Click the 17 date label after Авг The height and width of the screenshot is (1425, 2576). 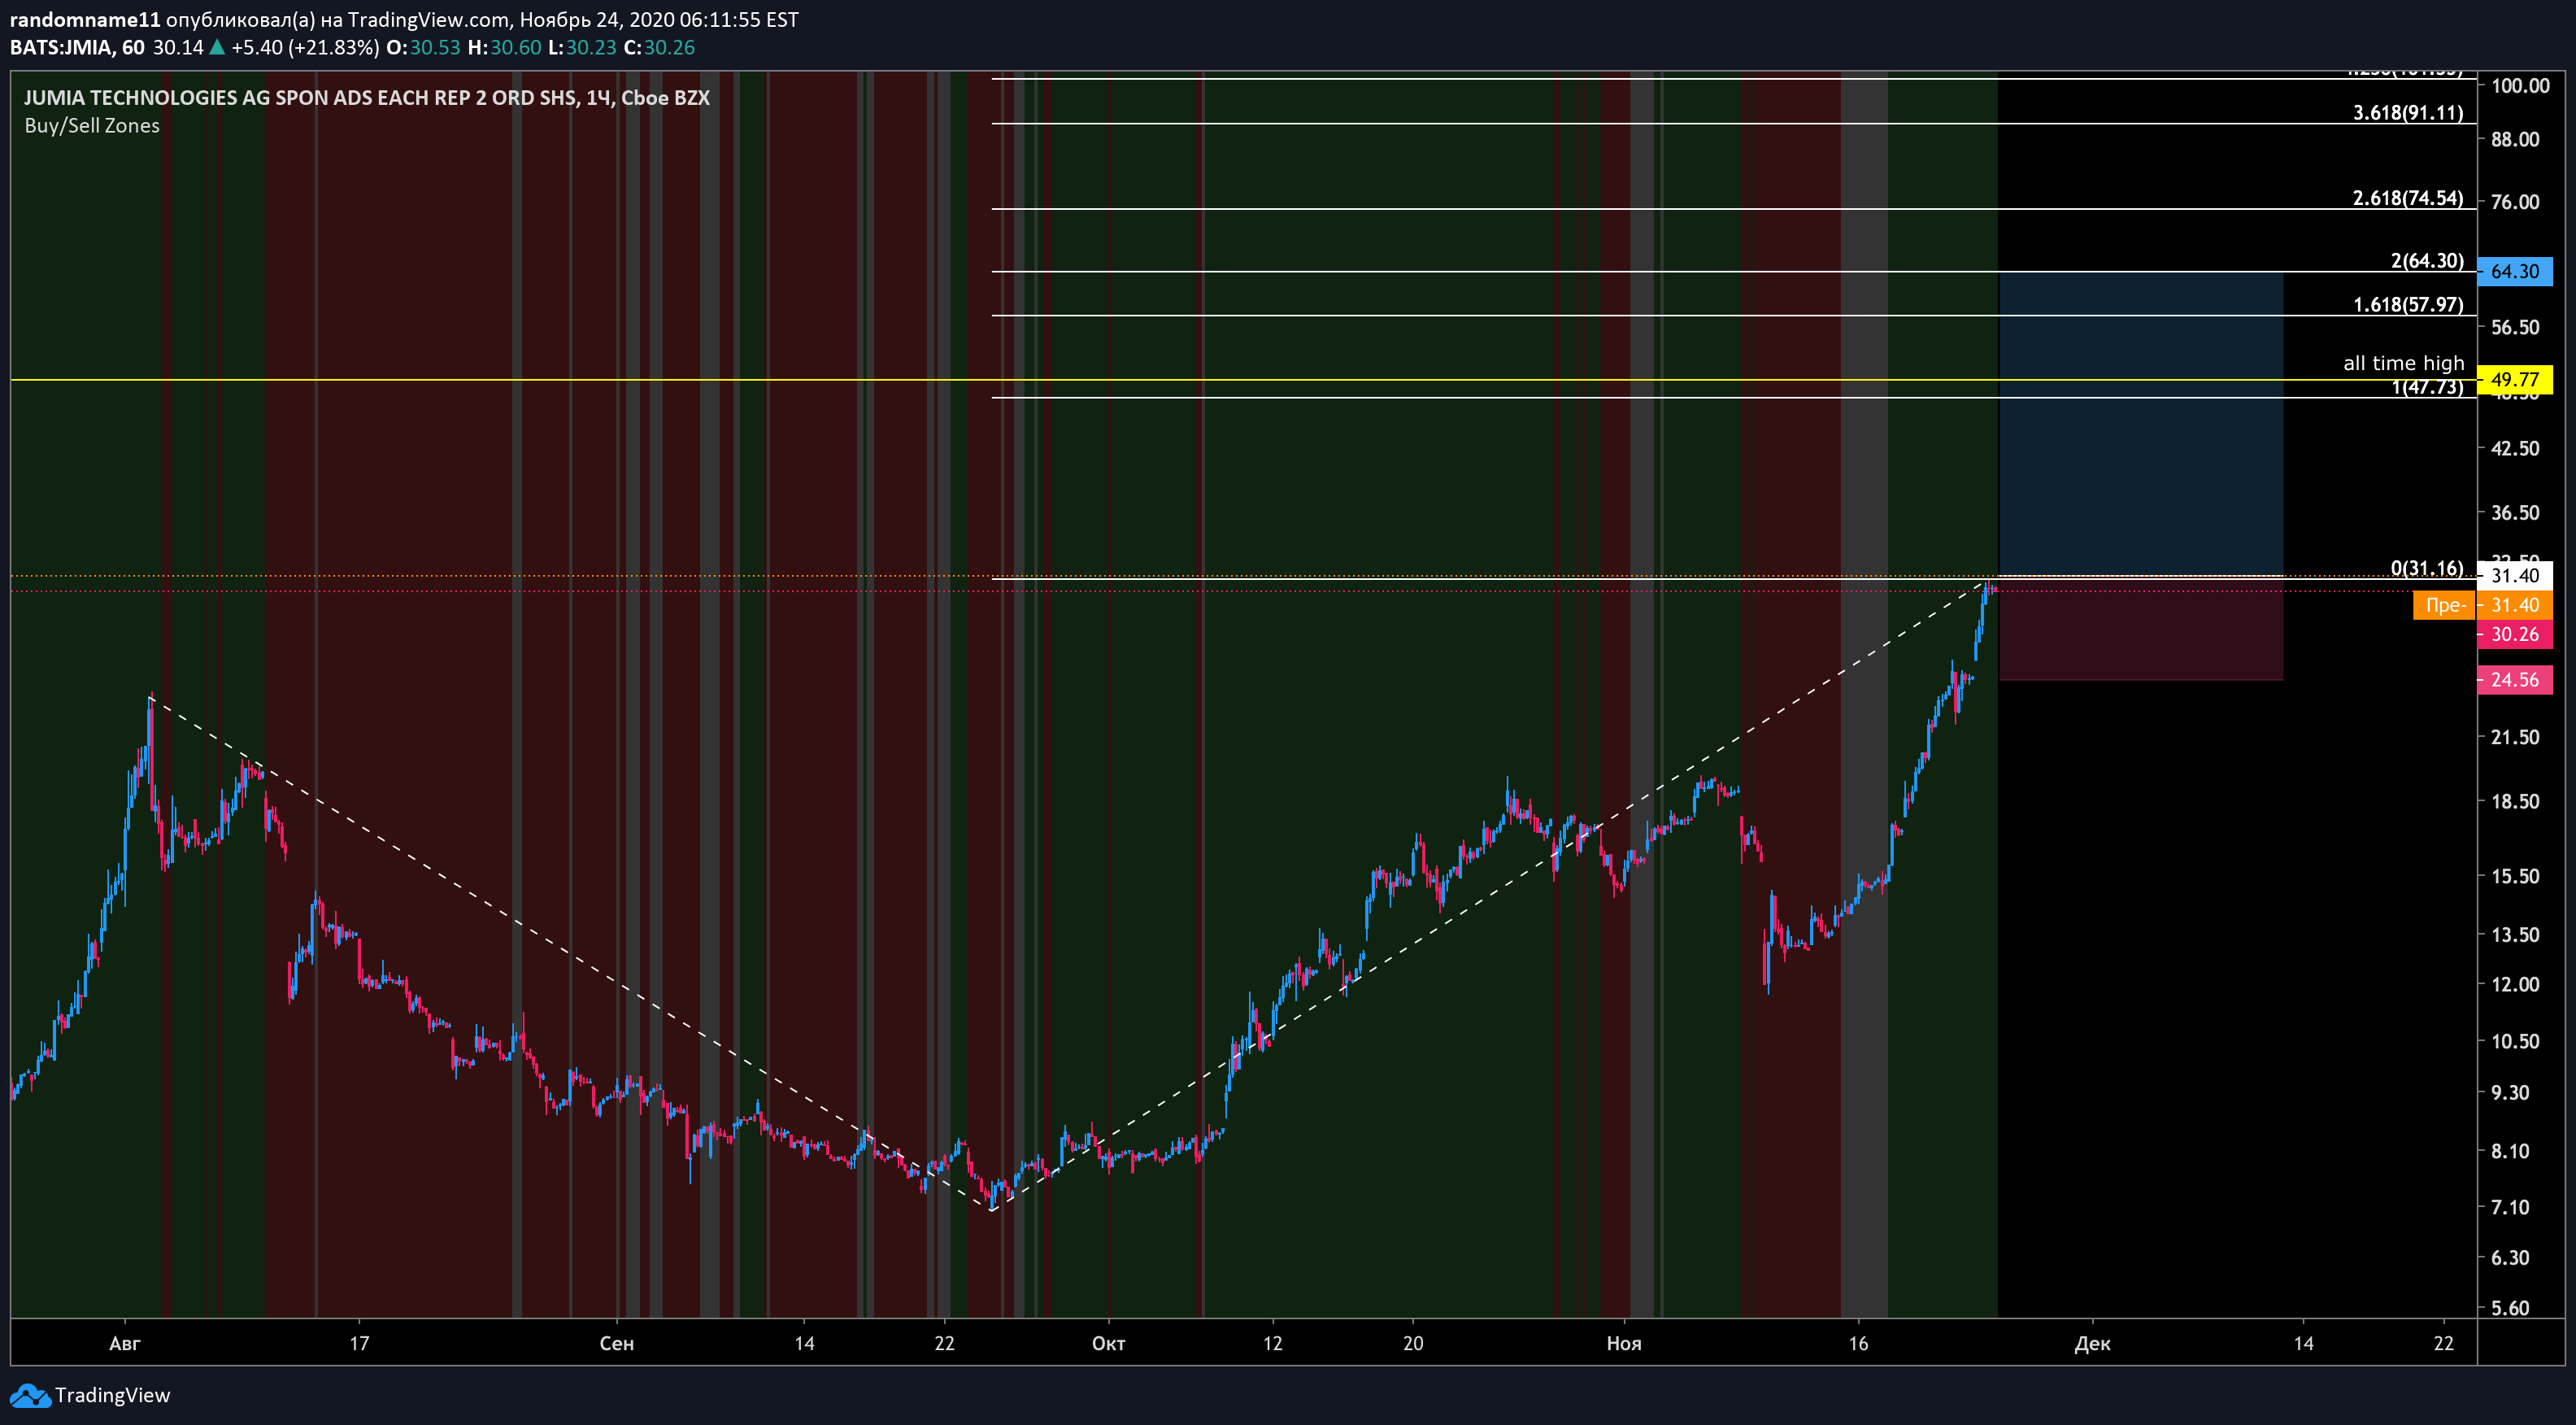tap(359, 1343)
